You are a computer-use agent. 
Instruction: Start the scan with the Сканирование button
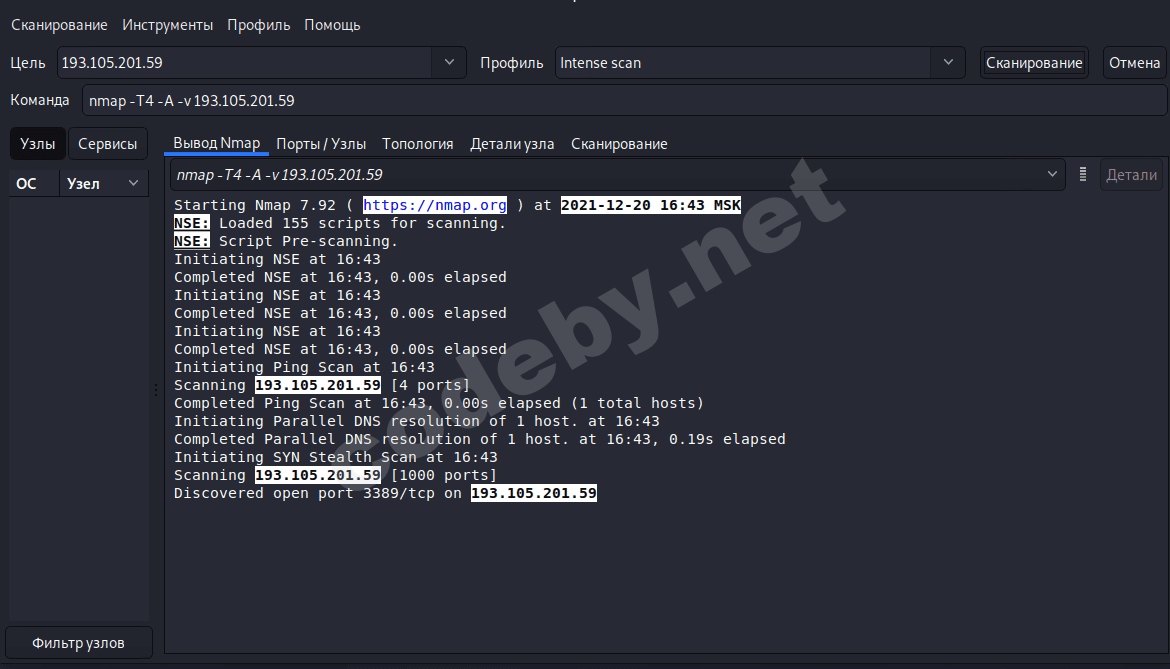[1034, 62]
